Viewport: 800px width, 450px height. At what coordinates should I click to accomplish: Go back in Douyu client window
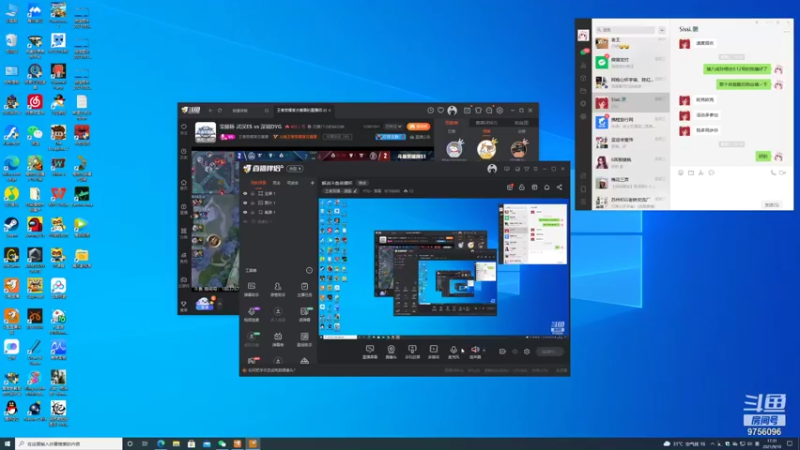point(210,110)
